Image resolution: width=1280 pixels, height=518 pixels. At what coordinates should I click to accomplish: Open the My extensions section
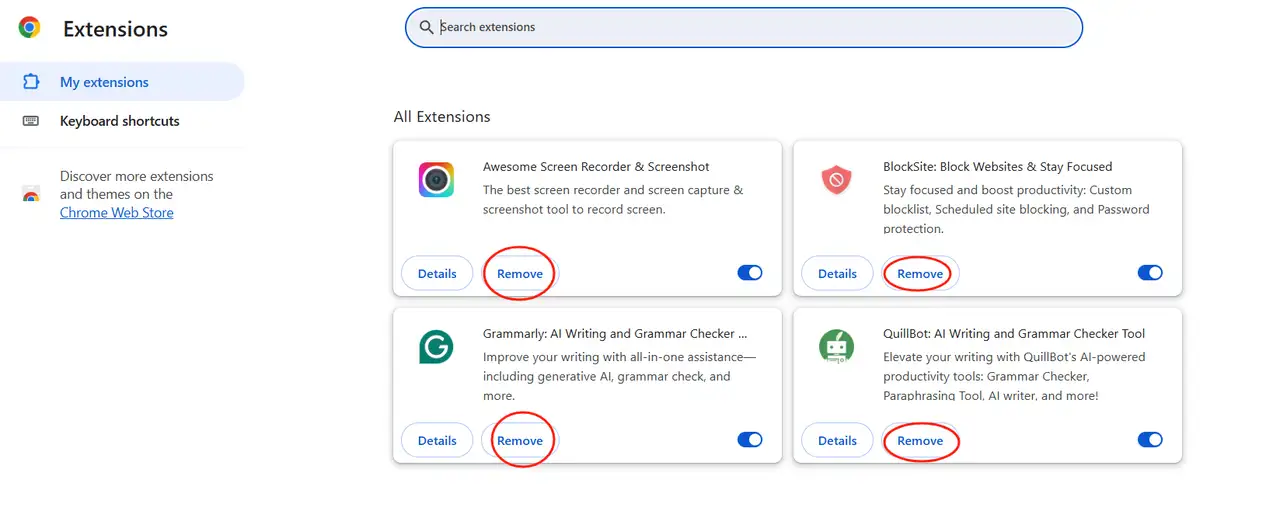(122, 82)
